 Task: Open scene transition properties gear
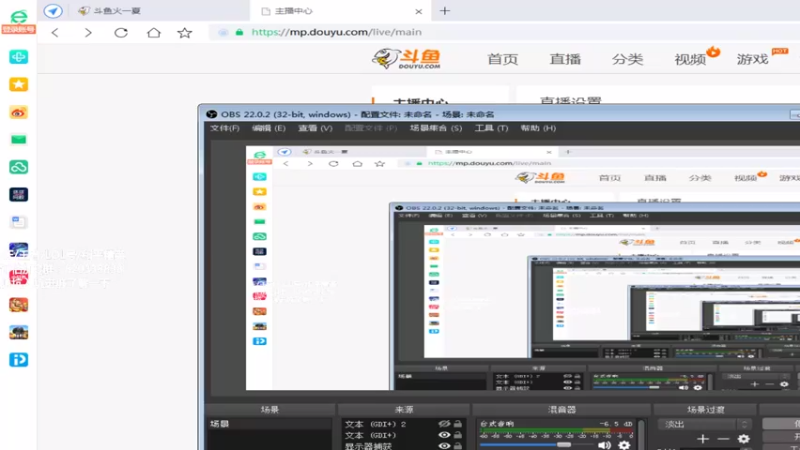coord(743,439)
